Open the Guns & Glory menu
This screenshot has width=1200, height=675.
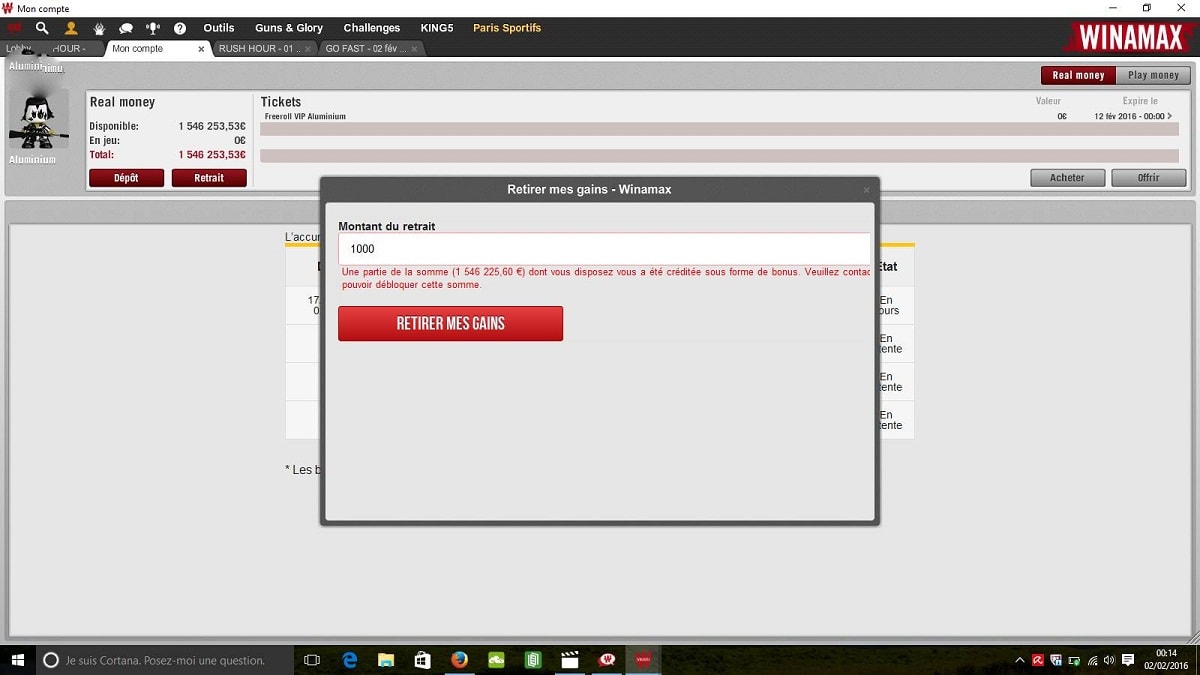(x=289, y=28)
